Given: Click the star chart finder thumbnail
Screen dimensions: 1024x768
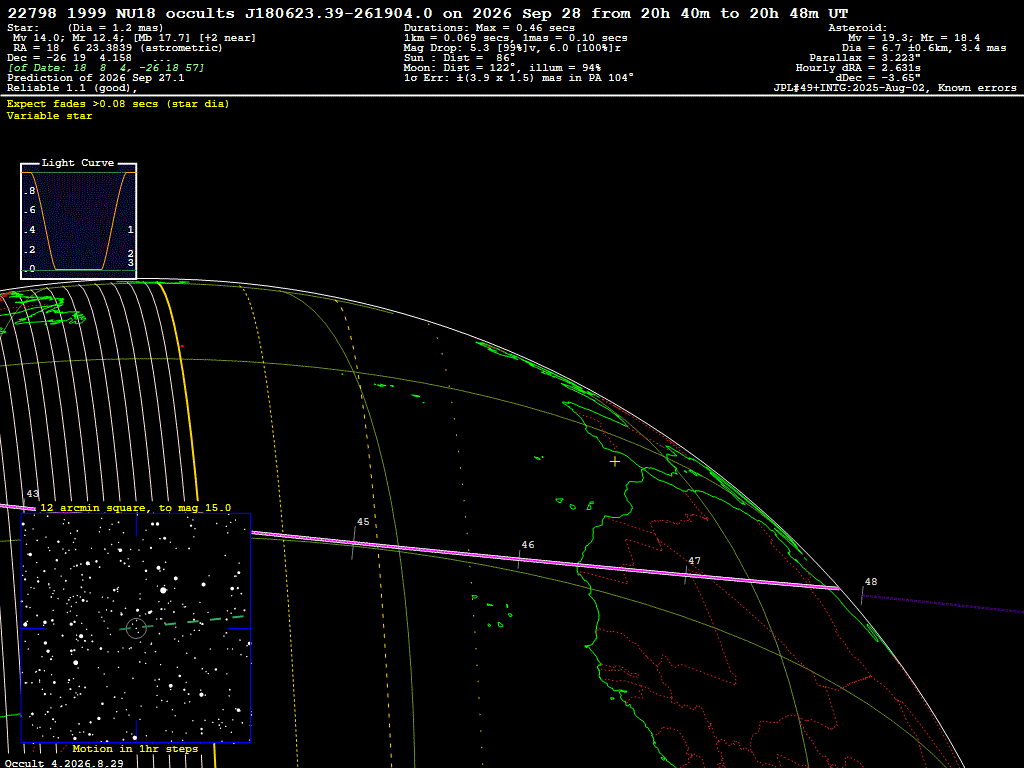Looking at the screenshot, I should coord(136,628).
